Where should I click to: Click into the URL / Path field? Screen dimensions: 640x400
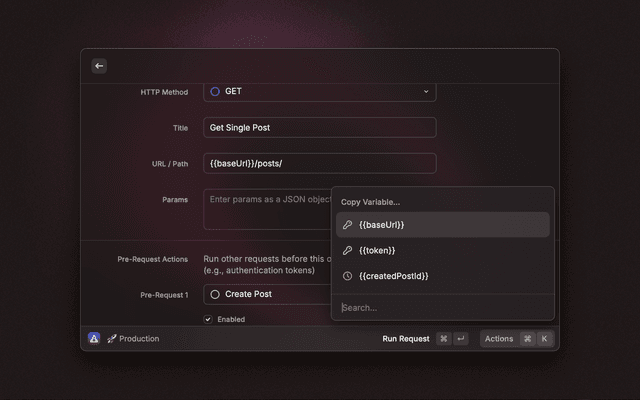(320, 164)
